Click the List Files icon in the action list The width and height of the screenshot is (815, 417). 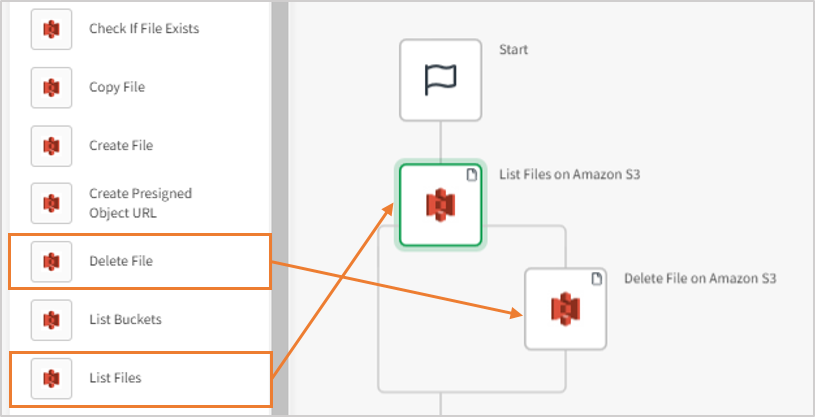[51, 378]
